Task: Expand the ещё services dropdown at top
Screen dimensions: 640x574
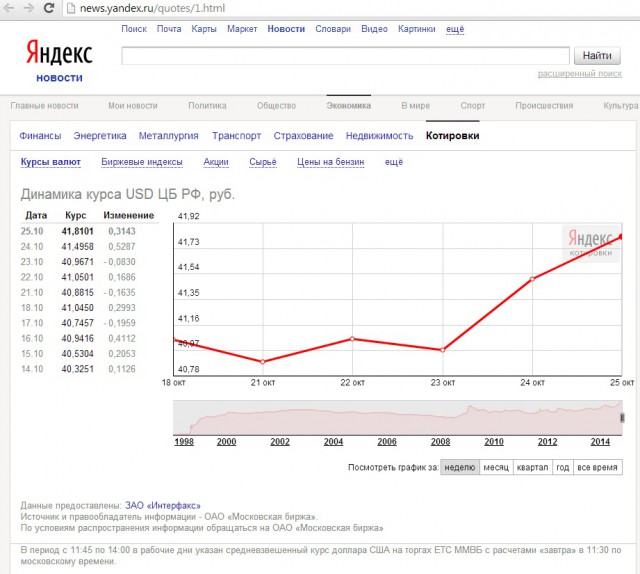Action: 455,29
